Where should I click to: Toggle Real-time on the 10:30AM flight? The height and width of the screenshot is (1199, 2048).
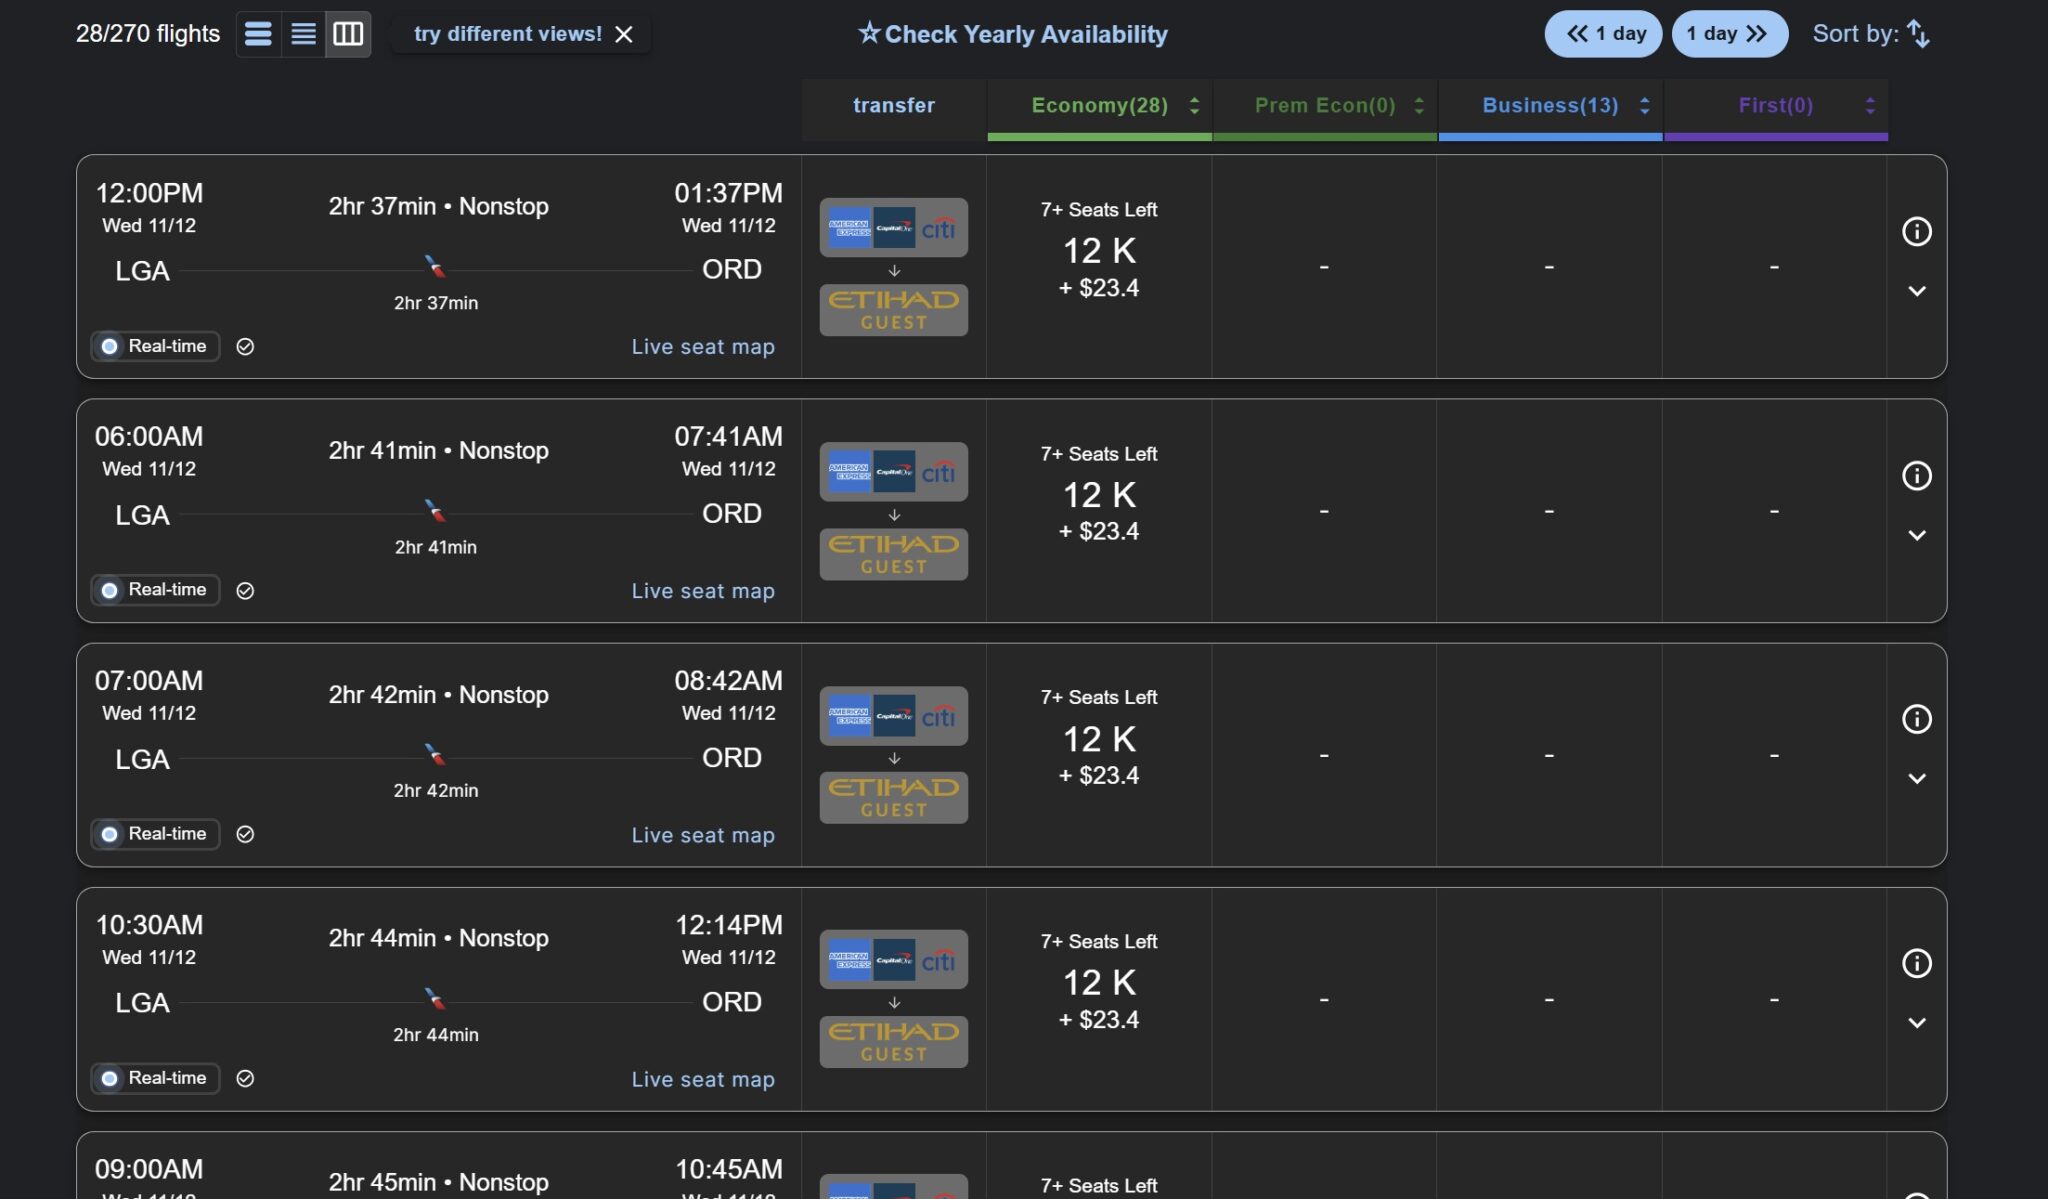pos(155,1078)
